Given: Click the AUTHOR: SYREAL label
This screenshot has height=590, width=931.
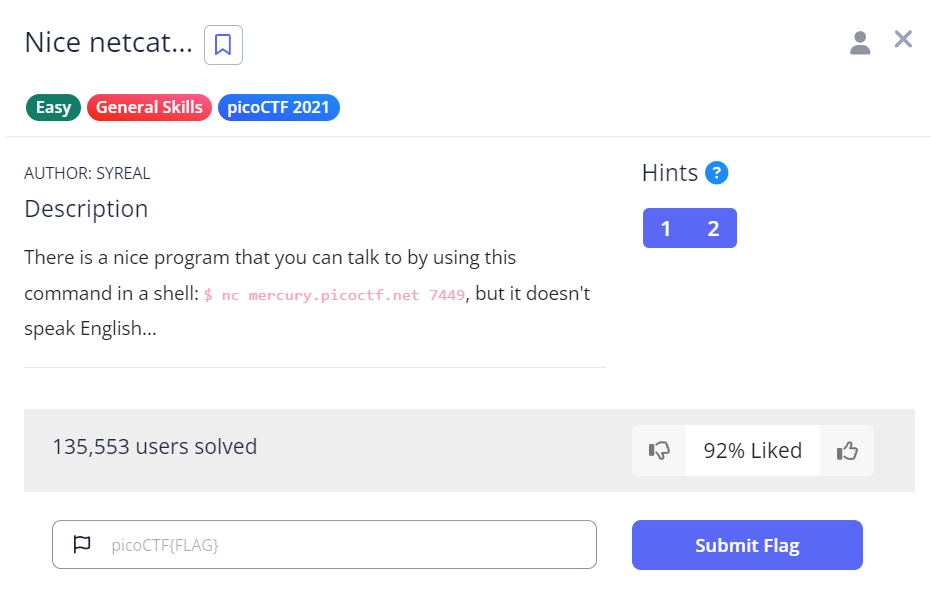Looking at the screenshot, I should (x=87, y=173).
